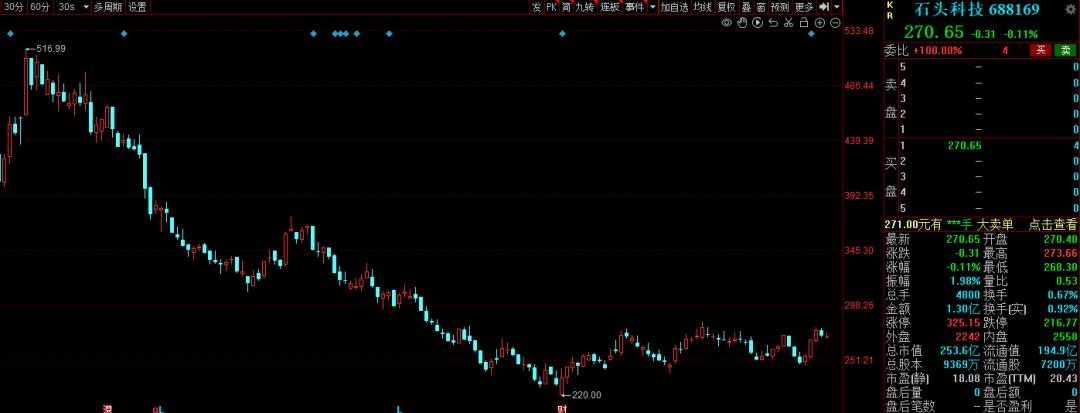Toggle 连板 indicator
This screenshot has height=413, width=1080.
[610, 7]
